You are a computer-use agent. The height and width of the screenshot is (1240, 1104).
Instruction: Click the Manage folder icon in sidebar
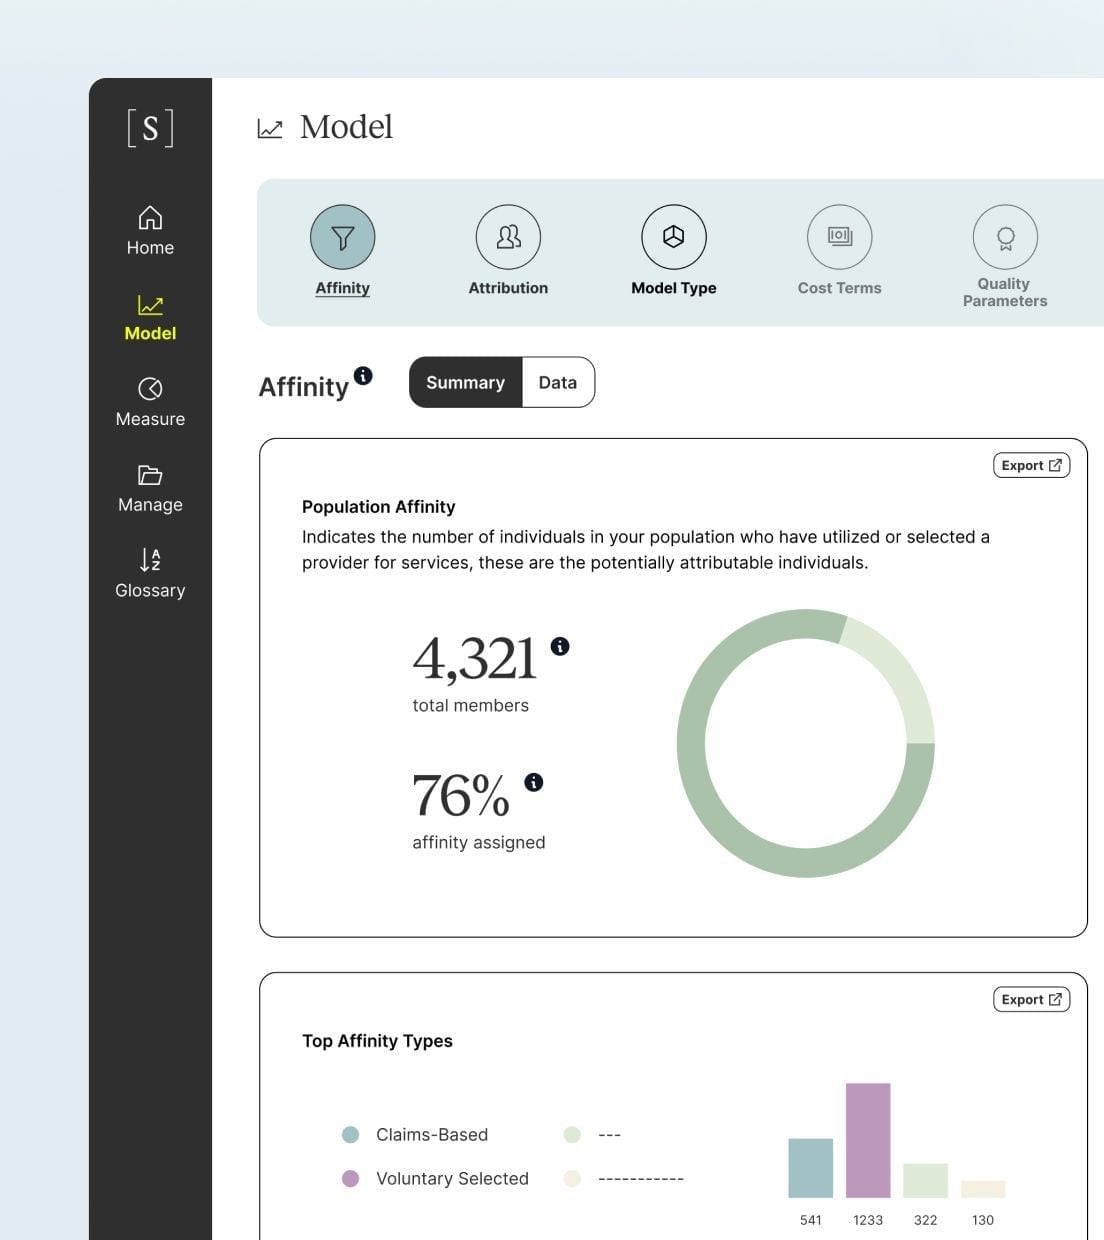click(150, 475)
